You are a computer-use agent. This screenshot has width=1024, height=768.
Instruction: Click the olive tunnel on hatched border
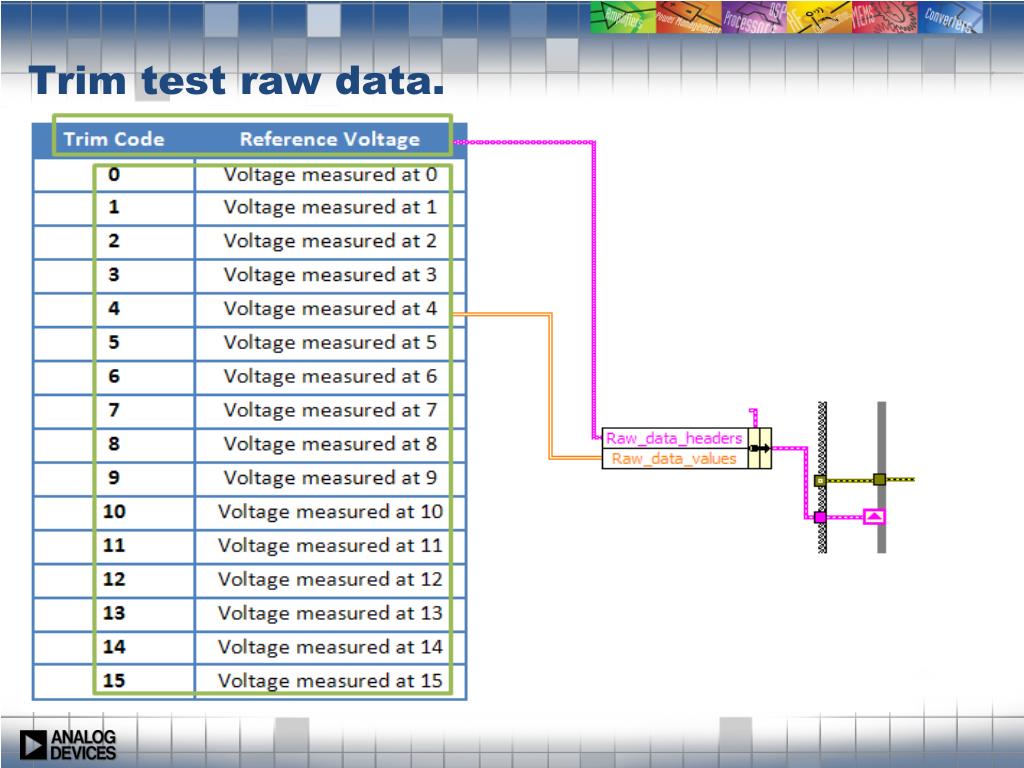(820, 481)
